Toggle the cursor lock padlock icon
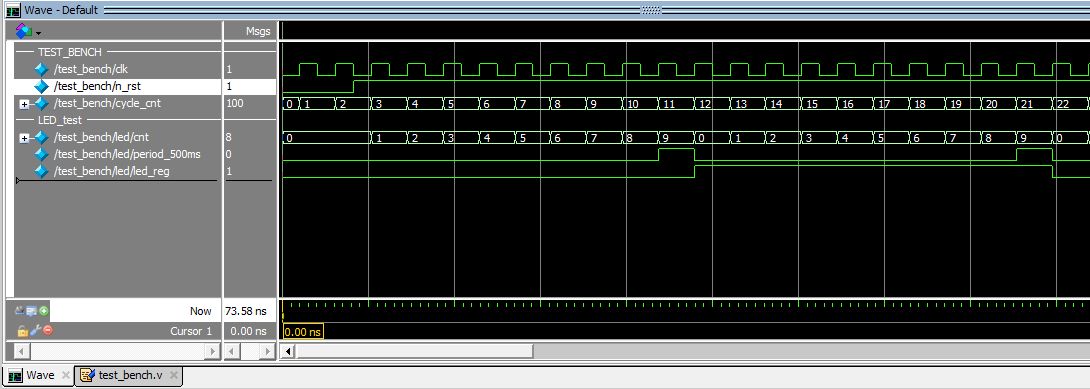Viewport: 1090px width, 389px height. point(22,331)
